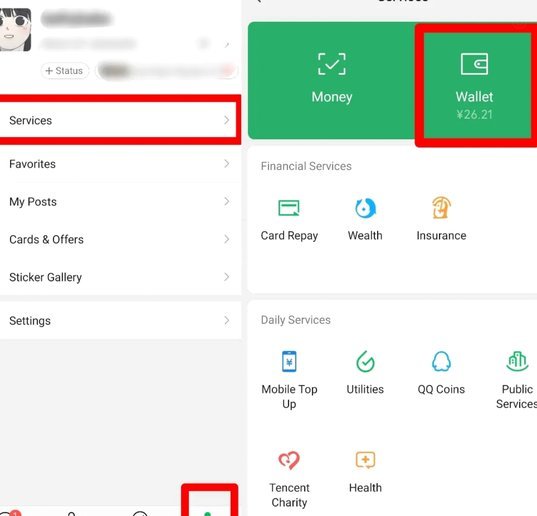Select the Me tab in bottom bar

pos(208,513)
